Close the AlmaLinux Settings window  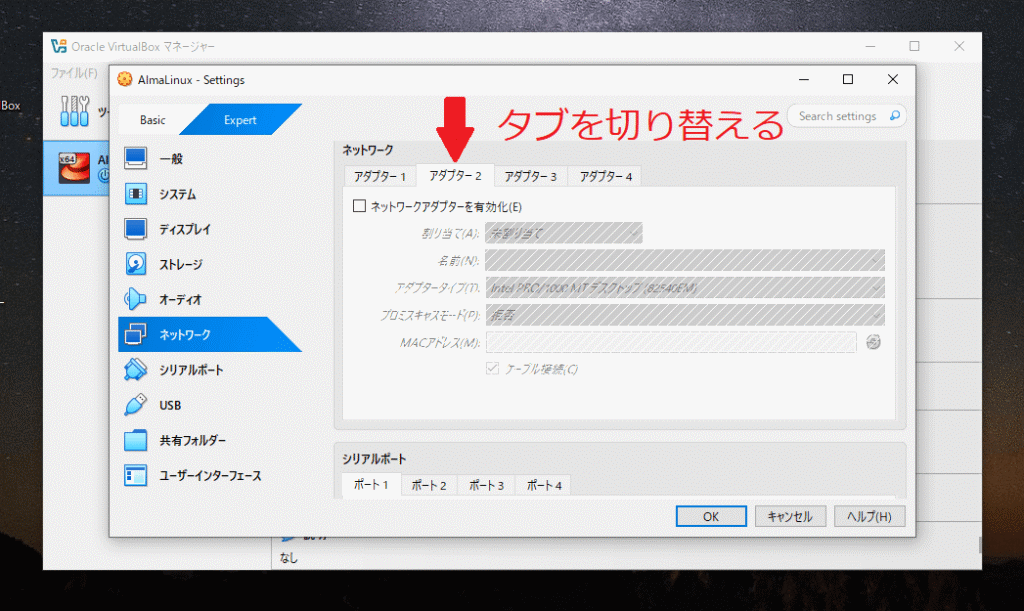point(893,80)
